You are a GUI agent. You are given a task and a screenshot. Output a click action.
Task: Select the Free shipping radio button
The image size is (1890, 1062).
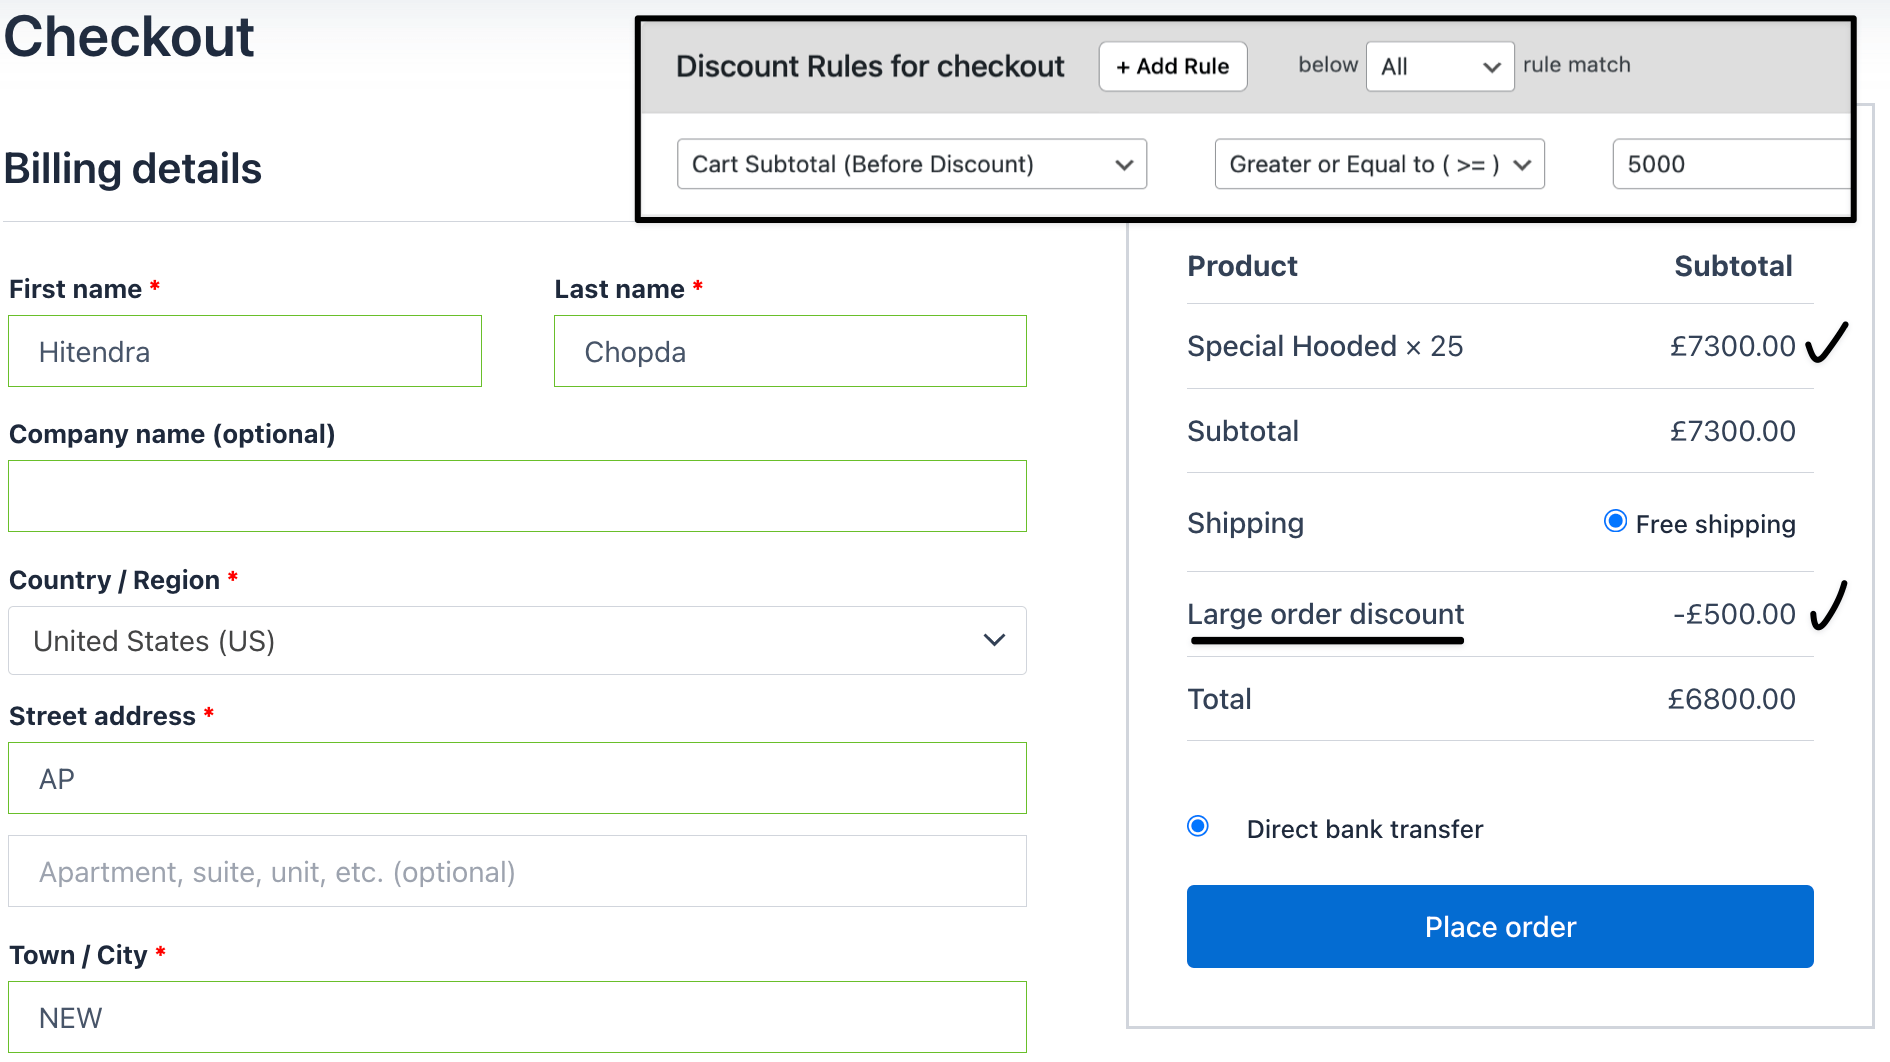click(1615, 521)
